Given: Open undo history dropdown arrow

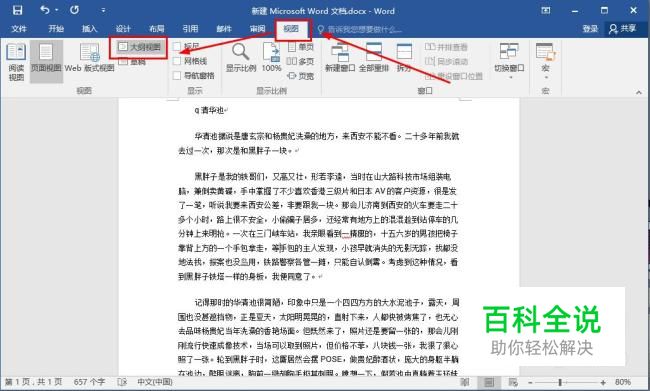Looking at the screenshot, I should pyautogui.click(x=56, y=10).
